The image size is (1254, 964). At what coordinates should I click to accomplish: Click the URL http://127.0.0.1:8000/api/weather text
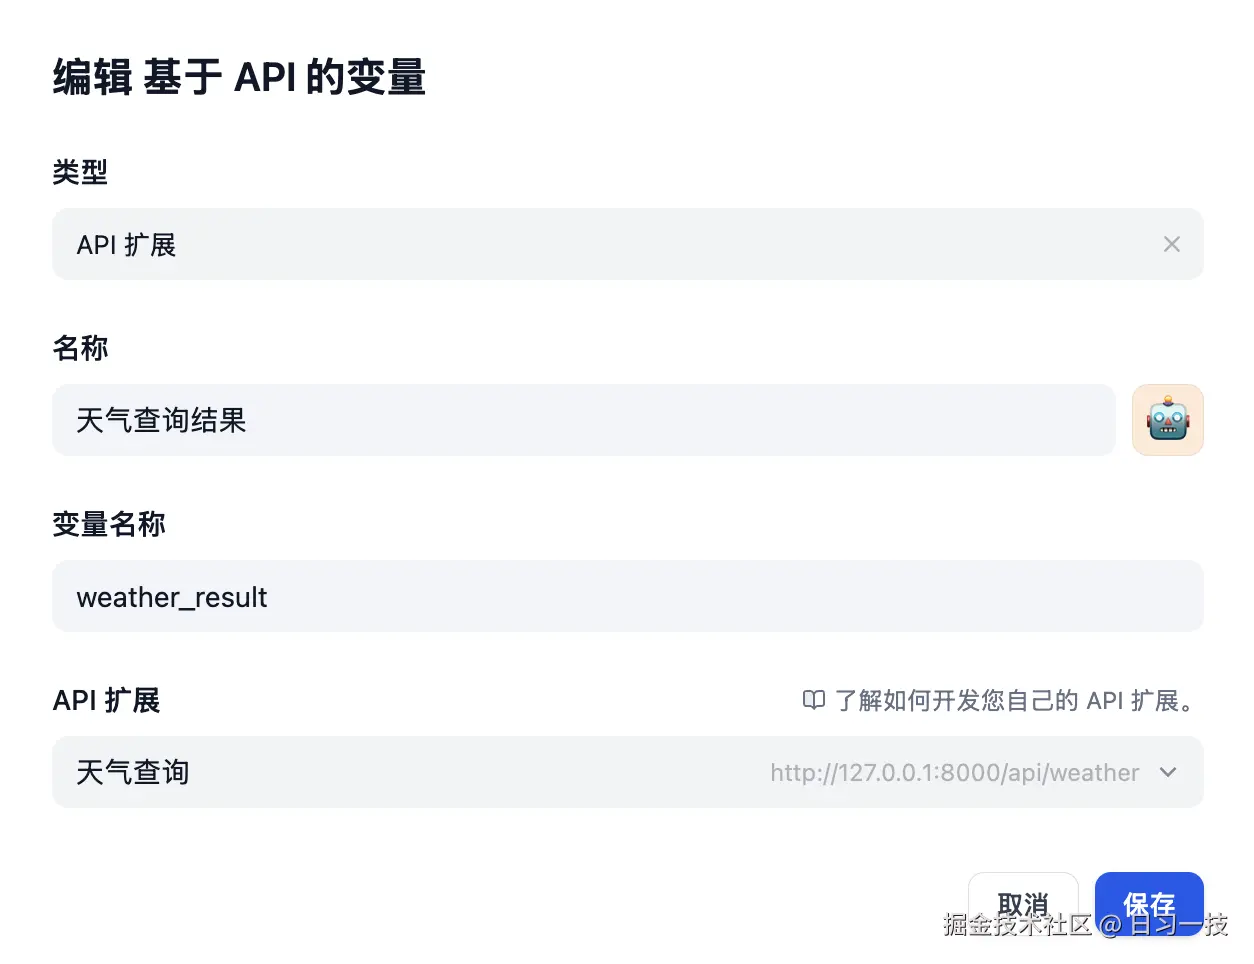953,772
